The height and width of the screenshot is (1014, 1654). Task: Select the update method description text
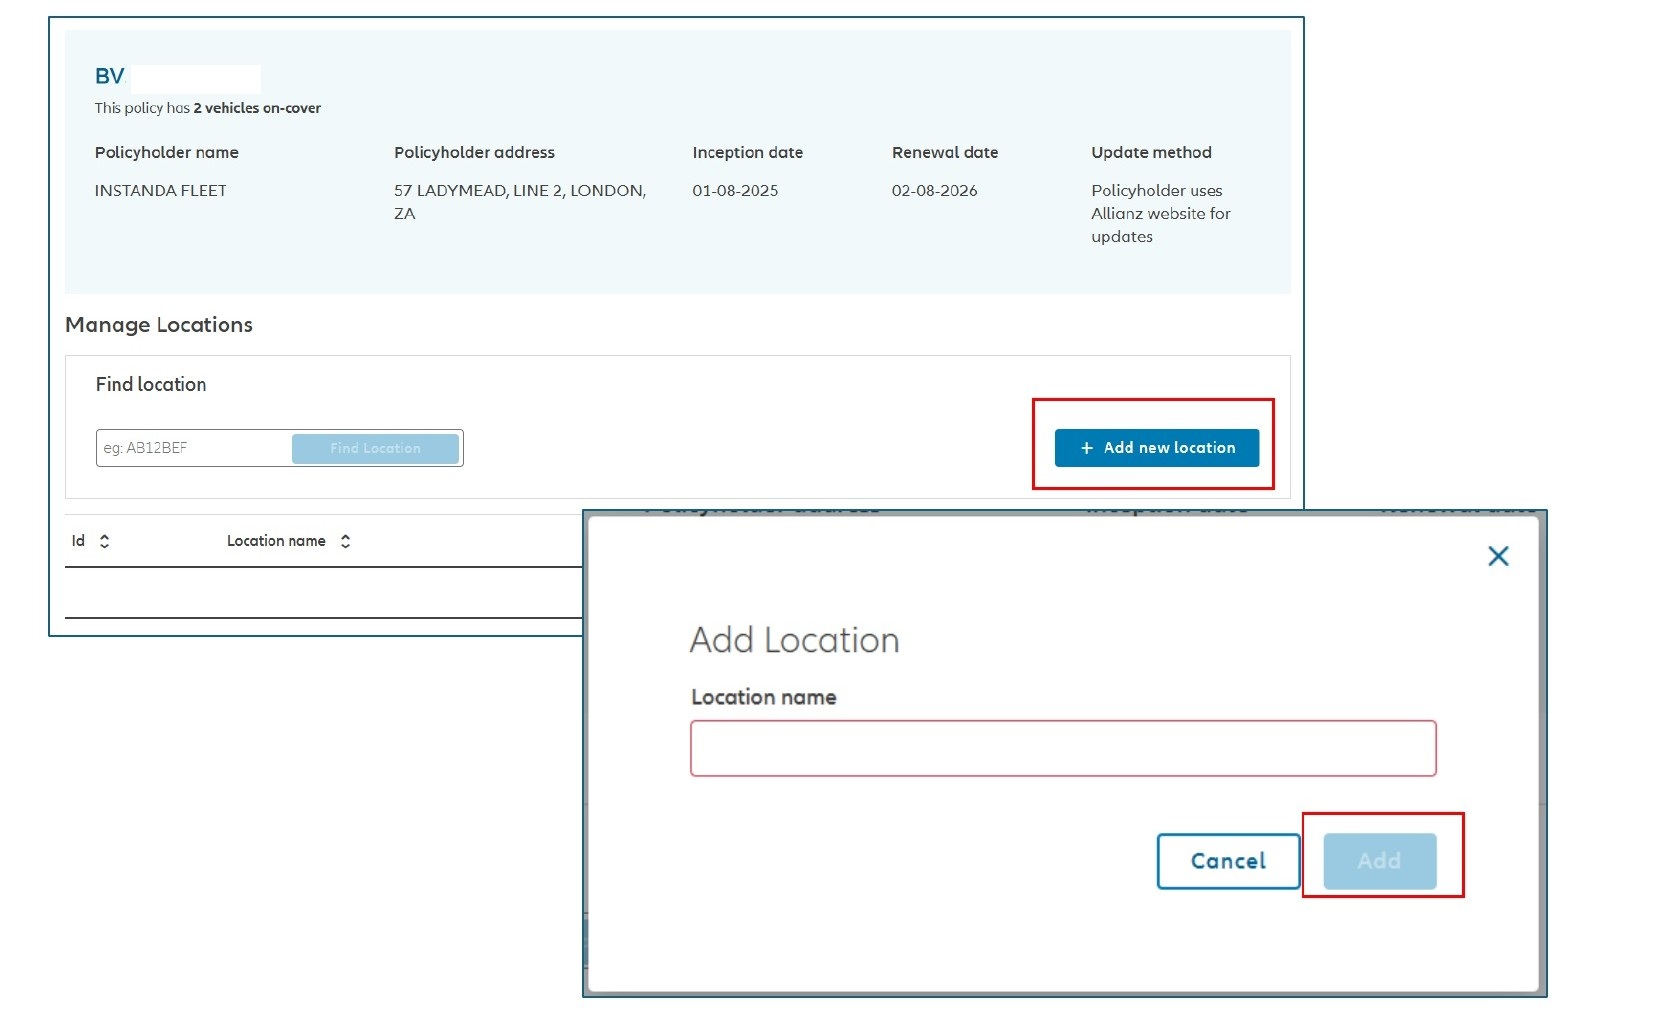click(x=1160, y=213)
